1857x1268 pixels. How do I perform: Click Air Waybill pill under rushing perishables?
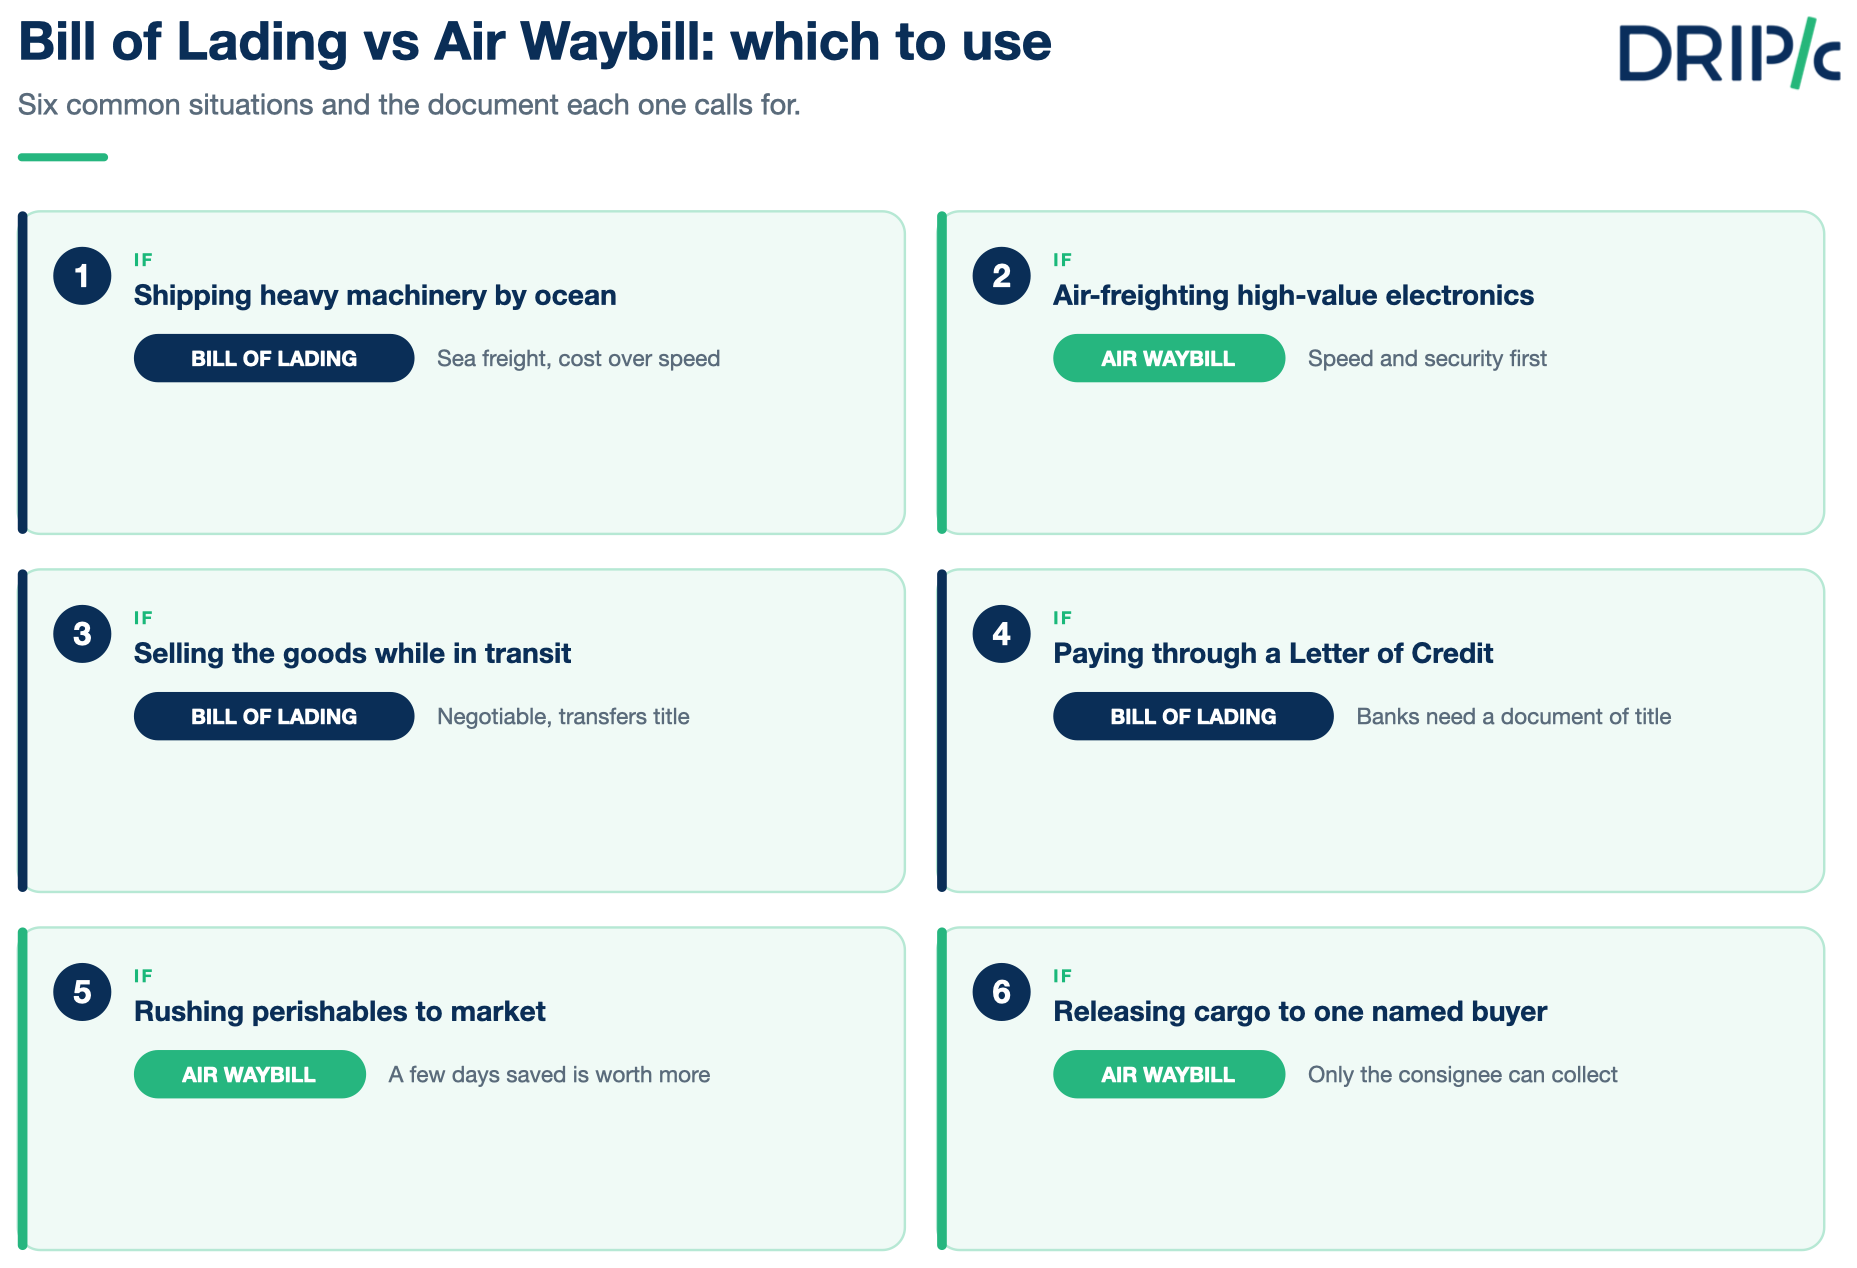pos(249,1074)
